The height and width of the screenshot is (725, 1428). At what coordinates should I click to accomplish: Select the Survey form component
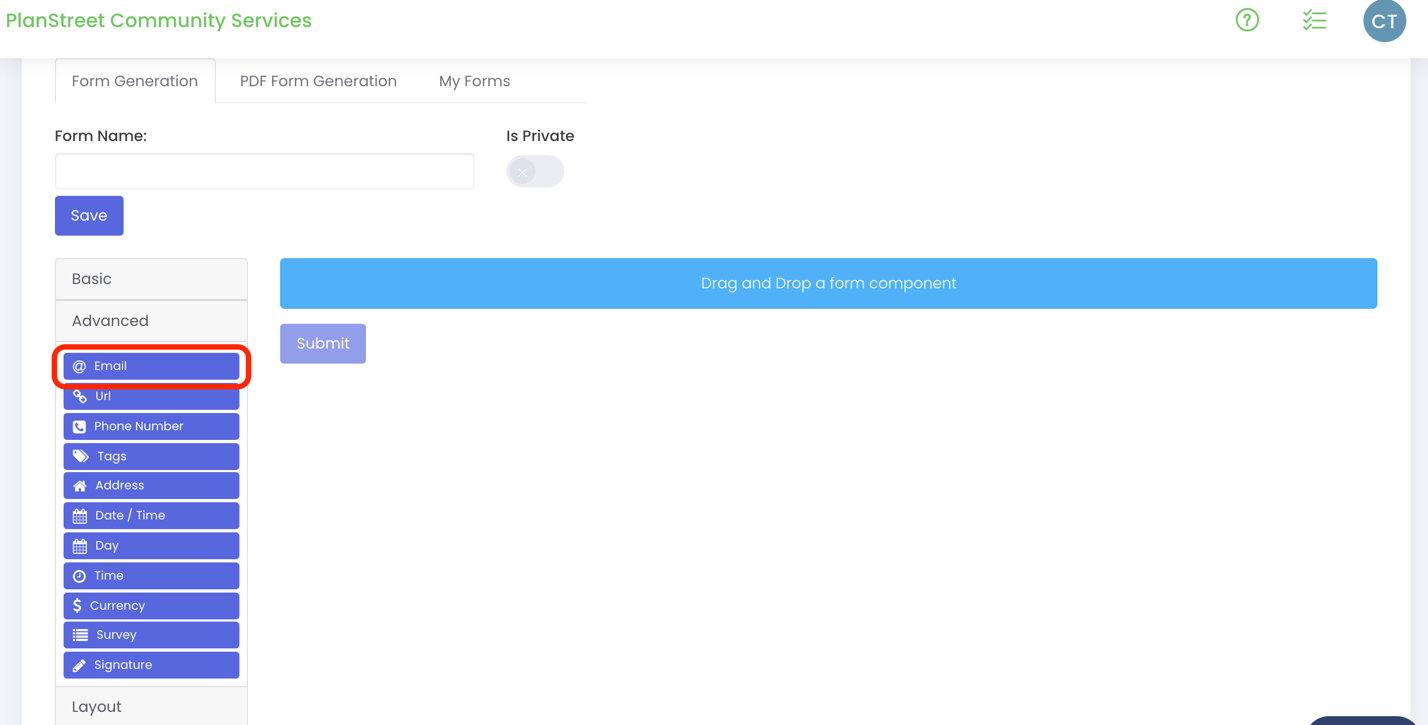(151, 635)
